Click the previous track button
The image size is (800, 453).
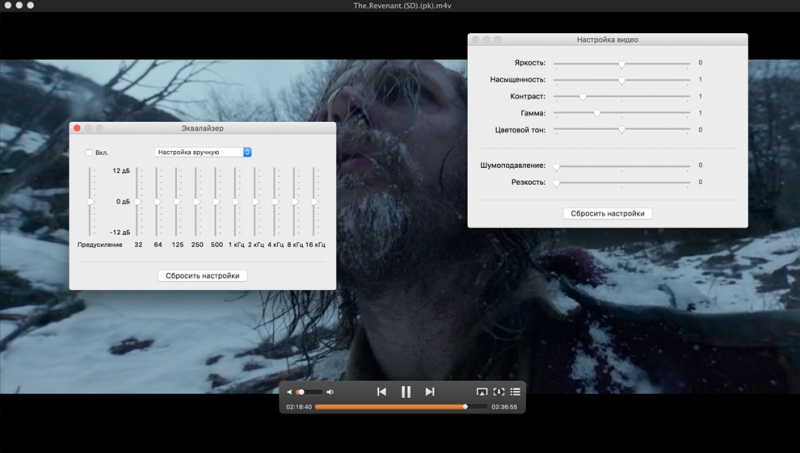tap(381, 392)
